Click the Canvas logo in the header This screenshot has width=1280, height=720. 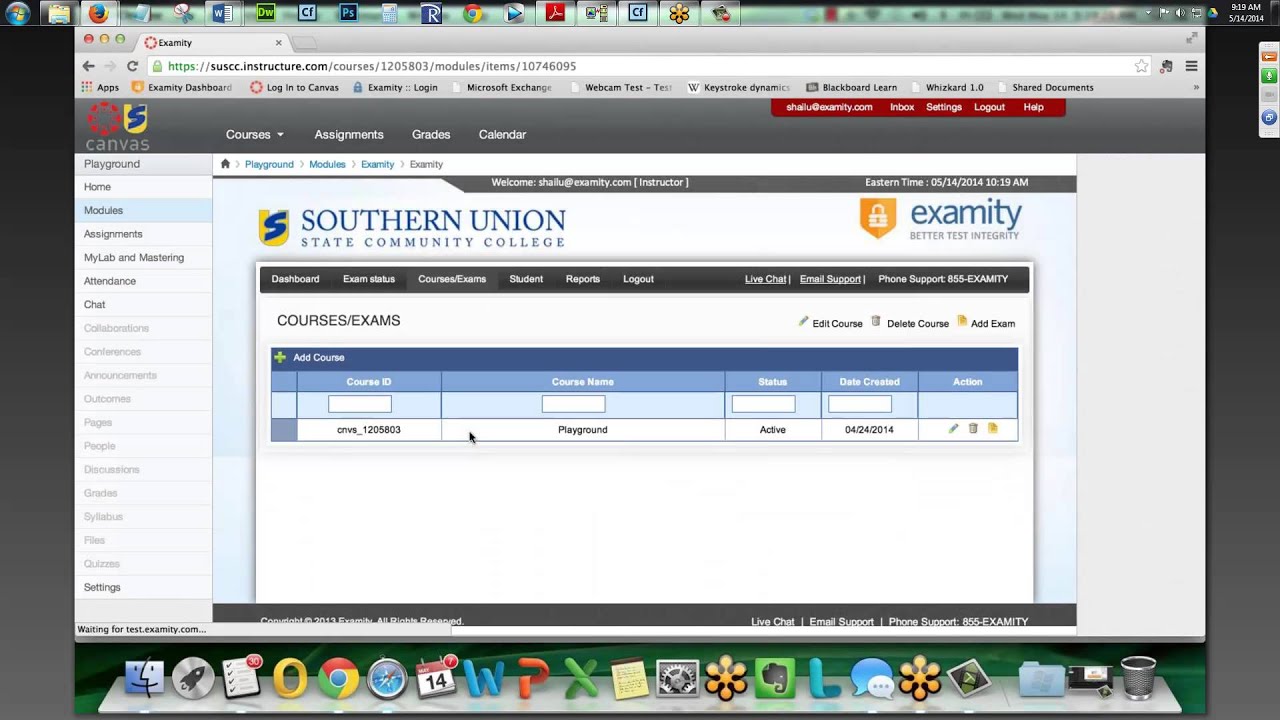tap(118, 127)
